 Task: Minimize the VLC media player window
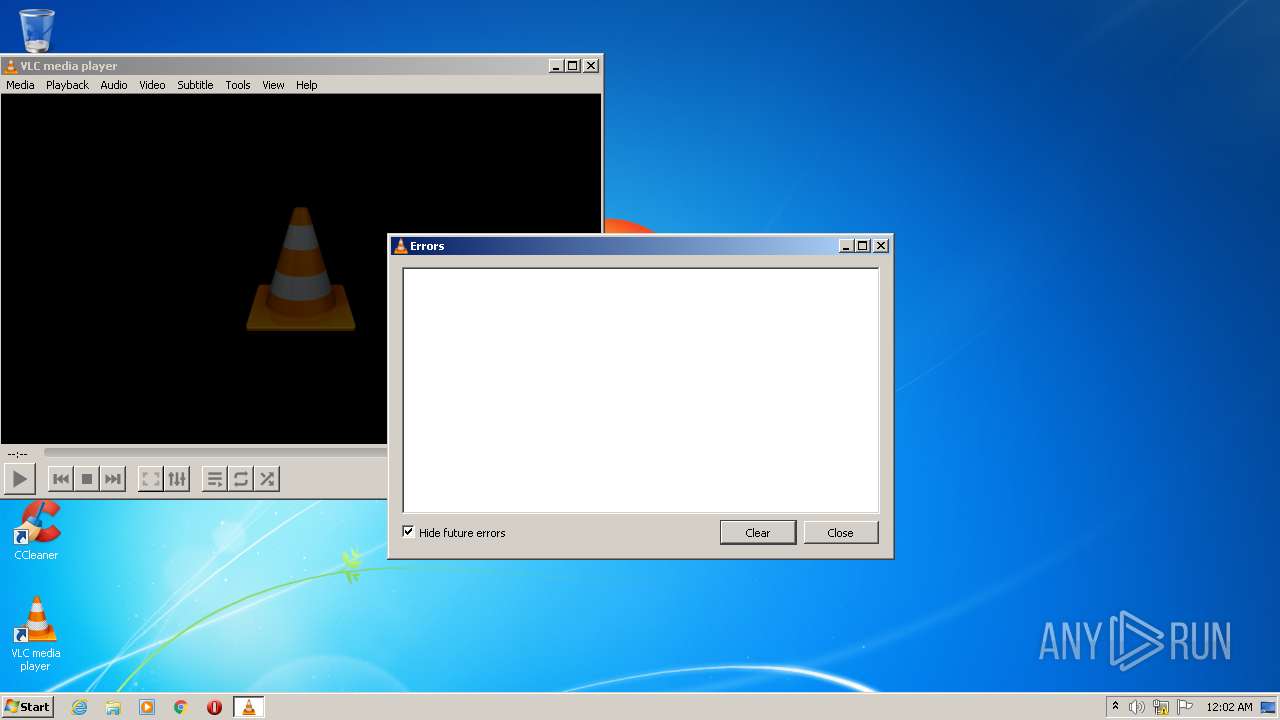(556, 66)
